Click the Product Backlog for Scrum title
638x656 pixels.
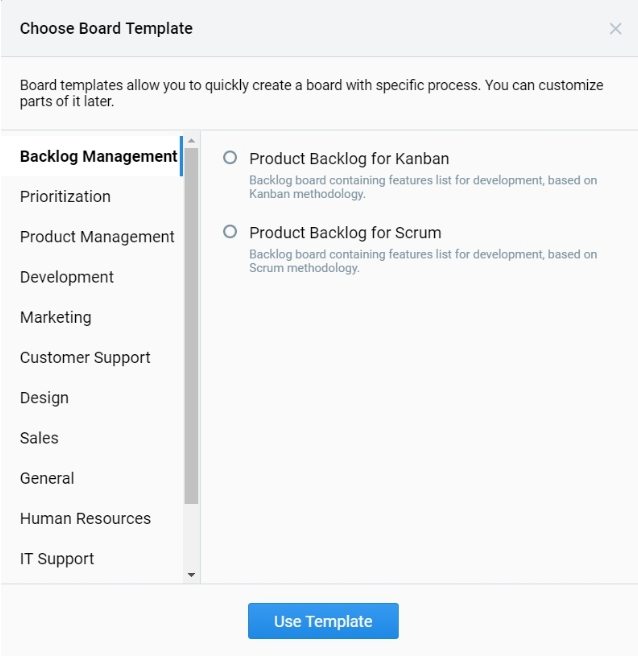click(x=345, y=233)
